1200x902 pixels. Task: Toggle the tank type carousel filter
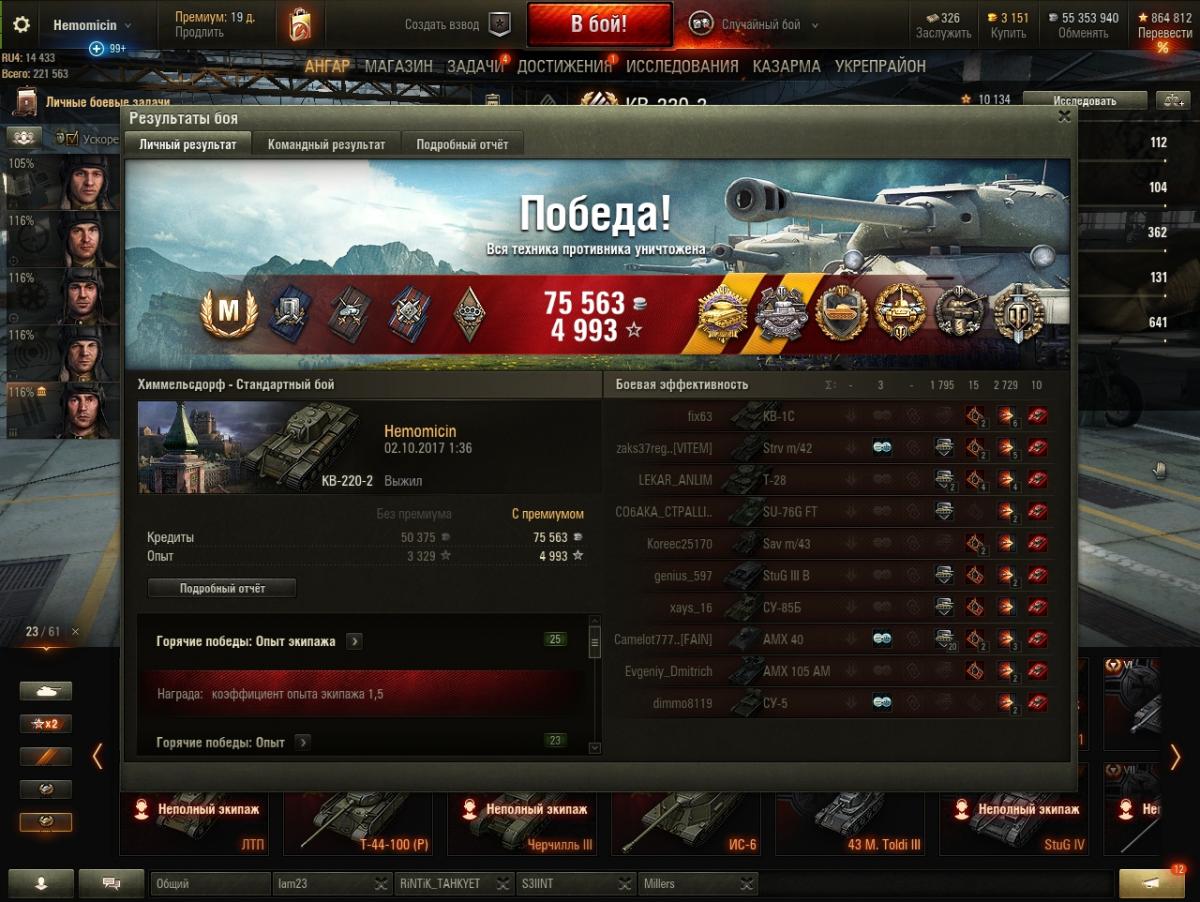tap(46, 691)
